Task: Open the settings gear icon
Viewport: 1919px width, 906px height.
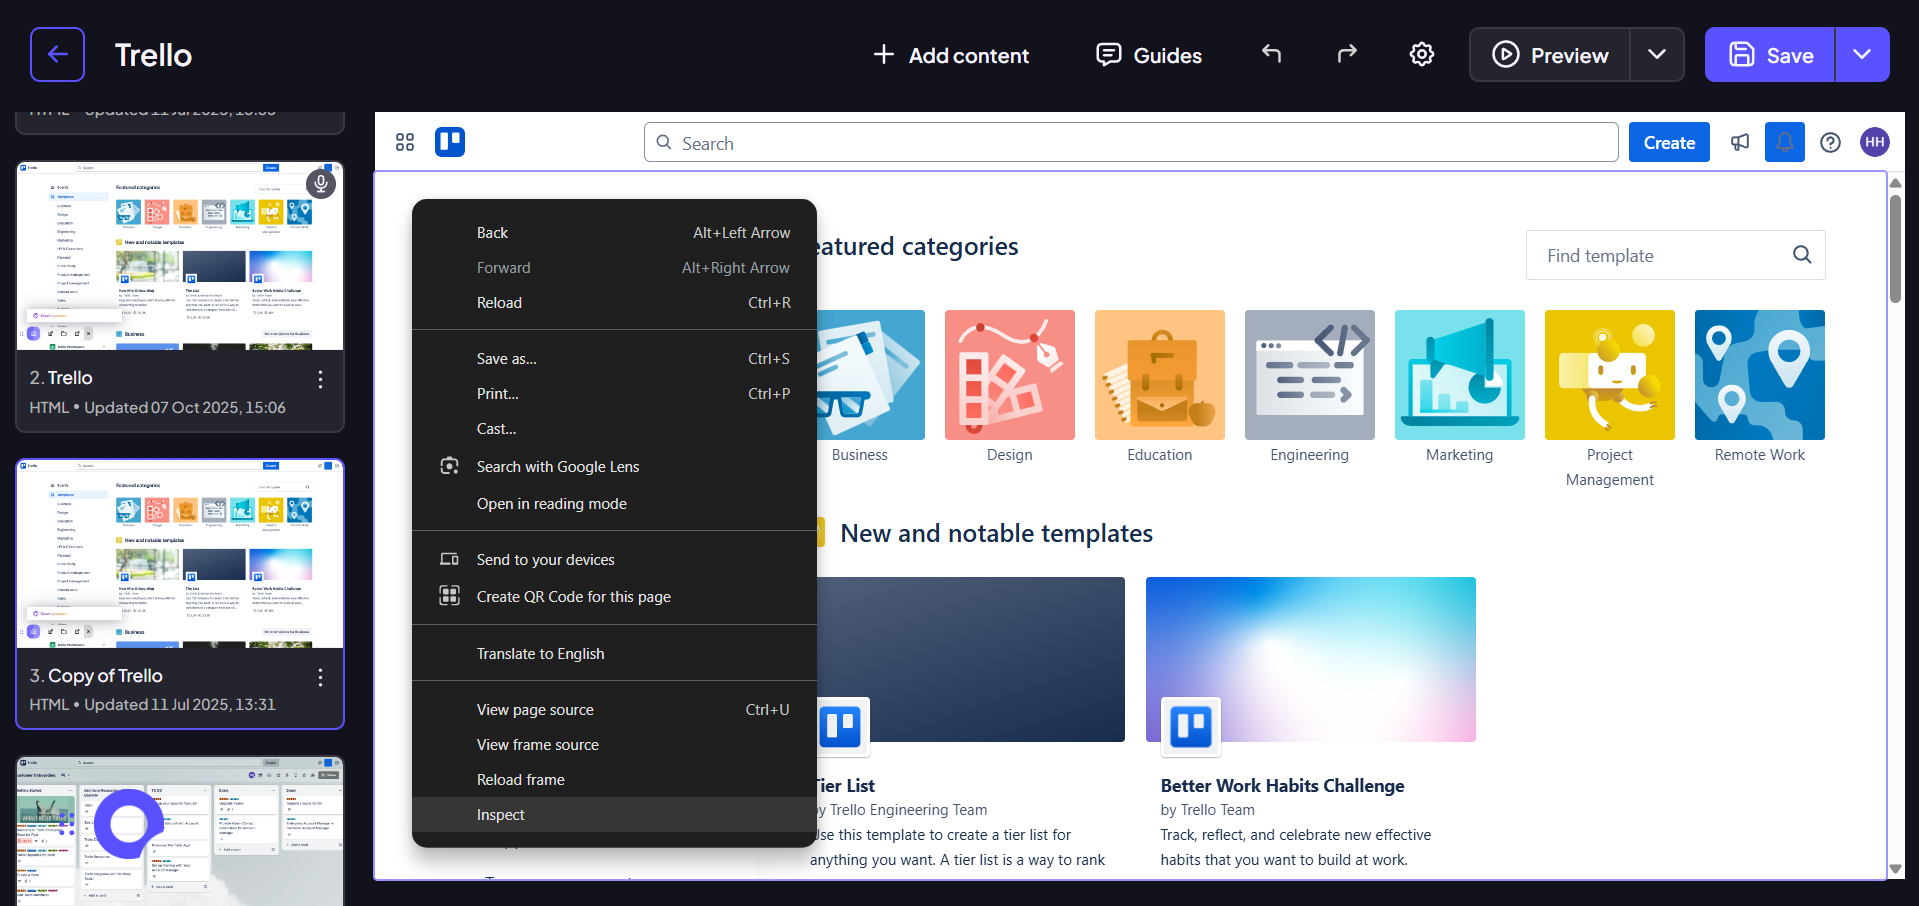Action: pyautogui.click(x=1421, y=54)
